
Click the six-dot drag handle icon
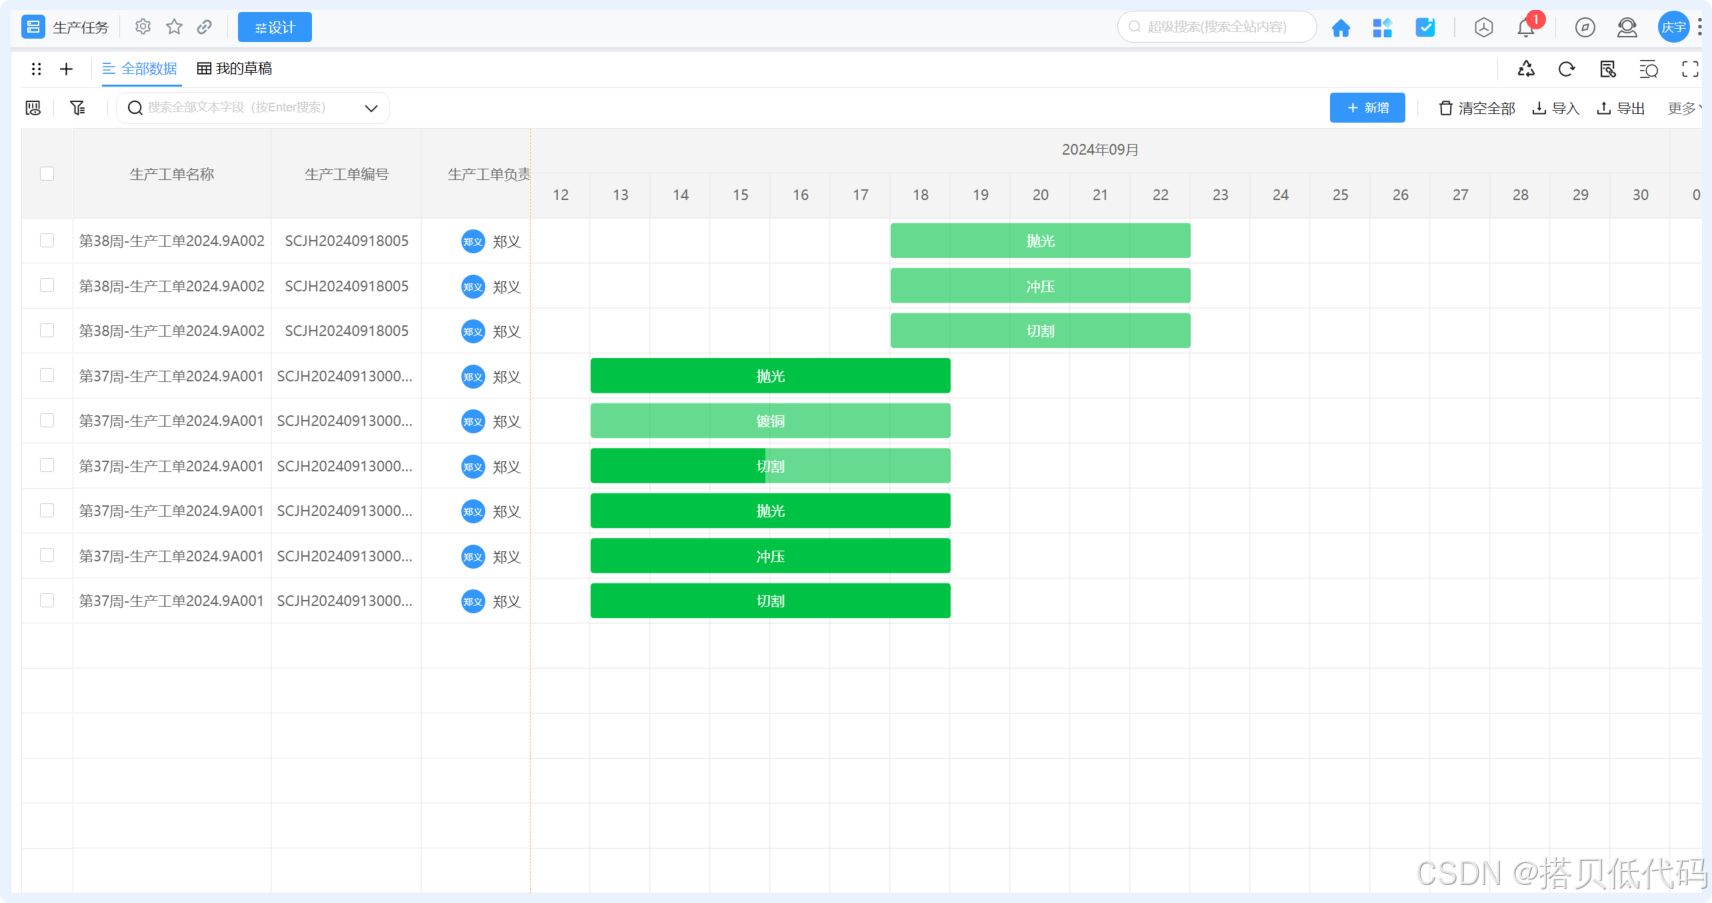pos(36,69)
